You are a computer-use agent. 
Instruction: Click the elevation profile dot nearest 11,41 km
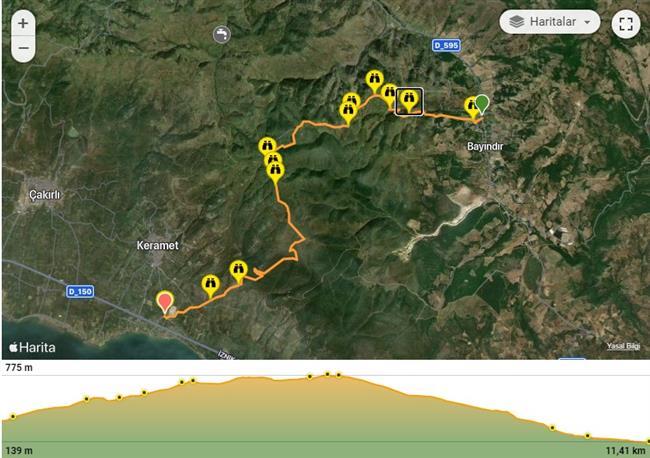click(648, 441)
